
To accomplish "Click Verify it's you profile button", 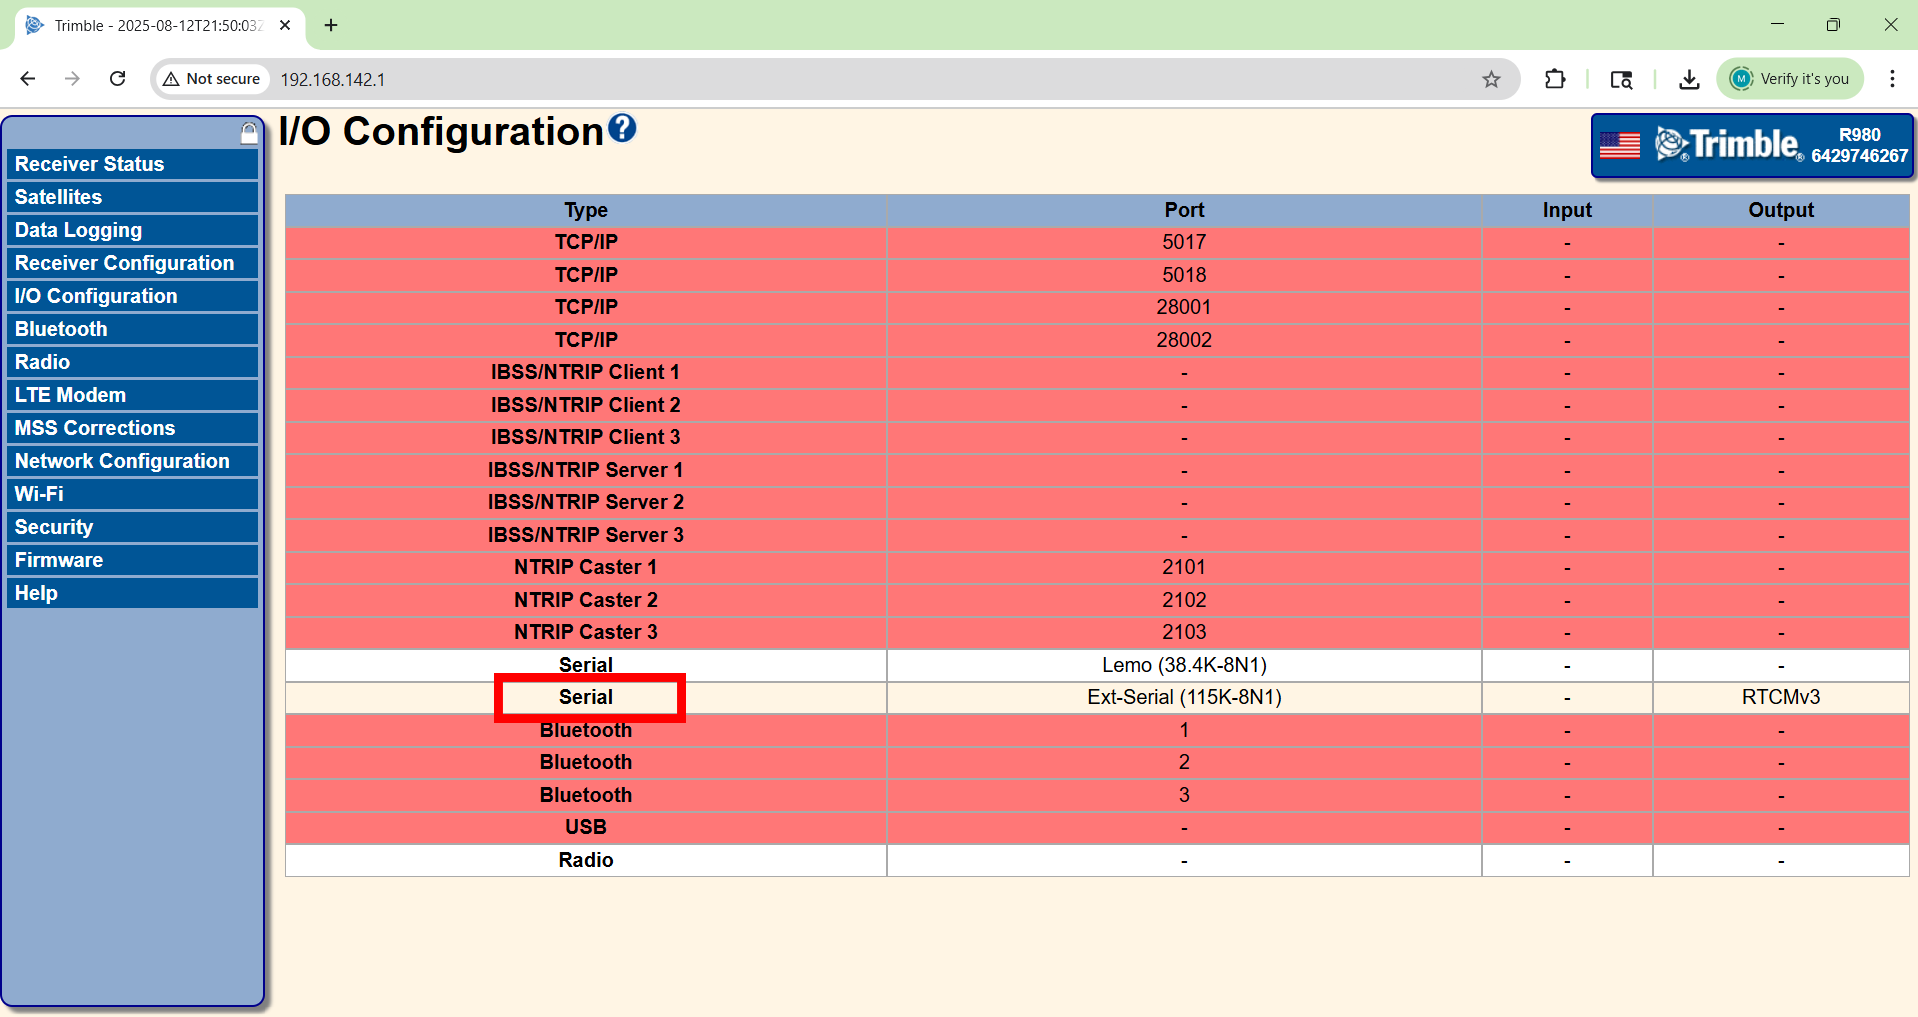I will 1790,79.
